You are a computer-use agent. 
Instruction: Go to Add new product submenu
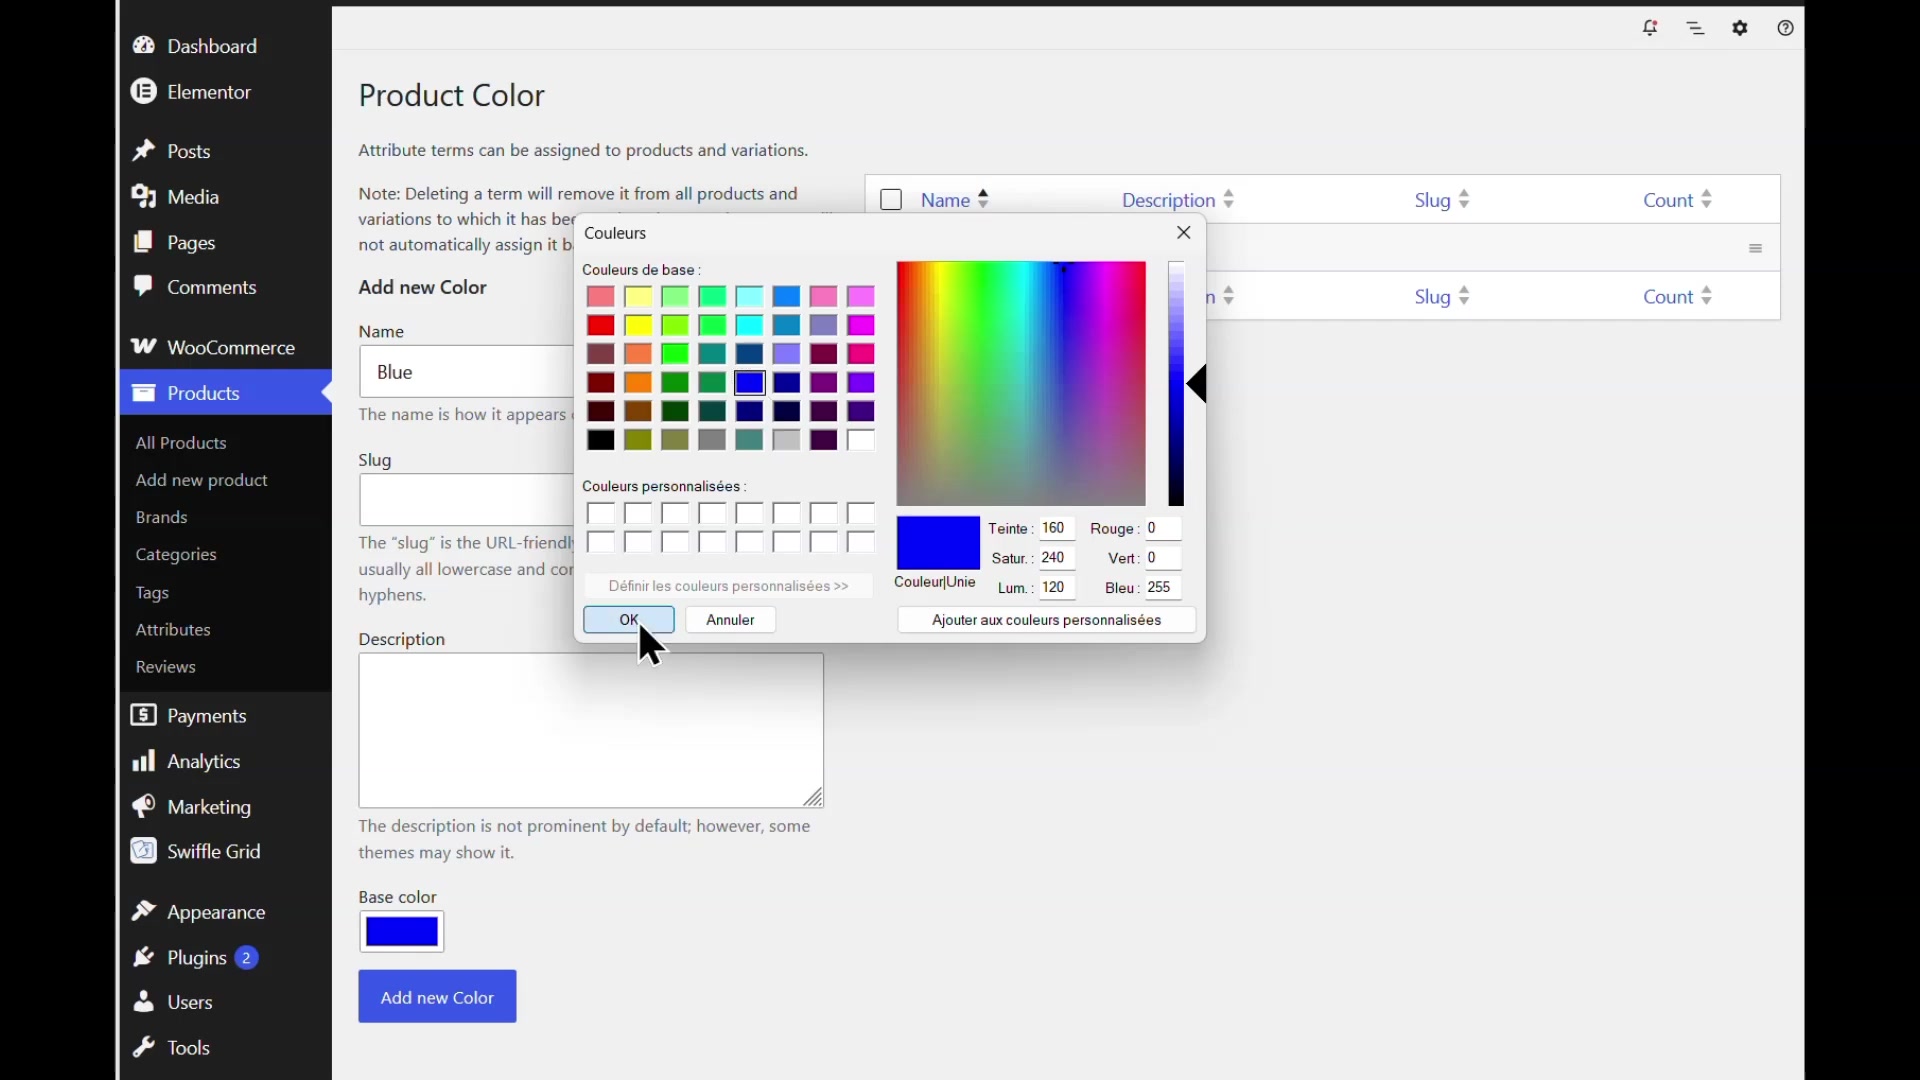202,481
